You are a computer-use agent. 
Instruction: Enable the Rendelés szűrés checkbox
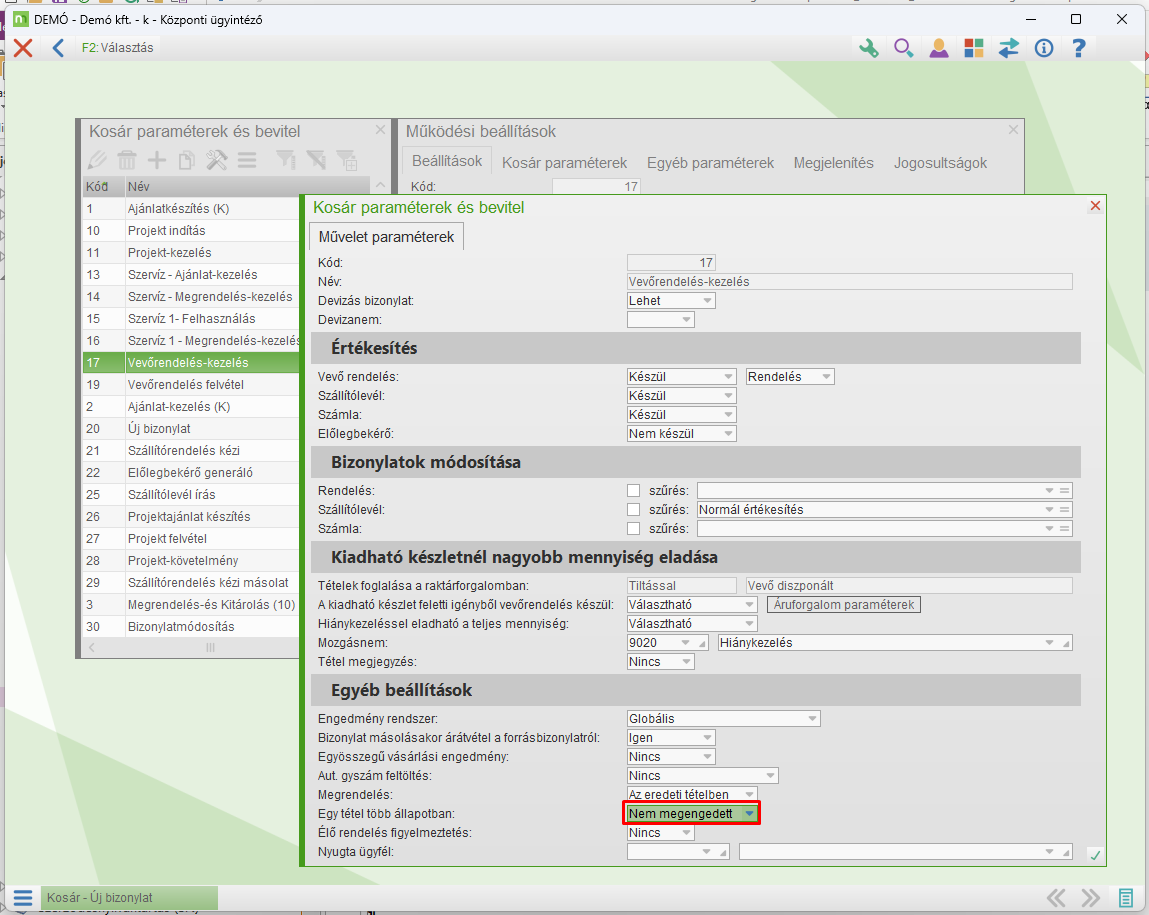[633, 491]
